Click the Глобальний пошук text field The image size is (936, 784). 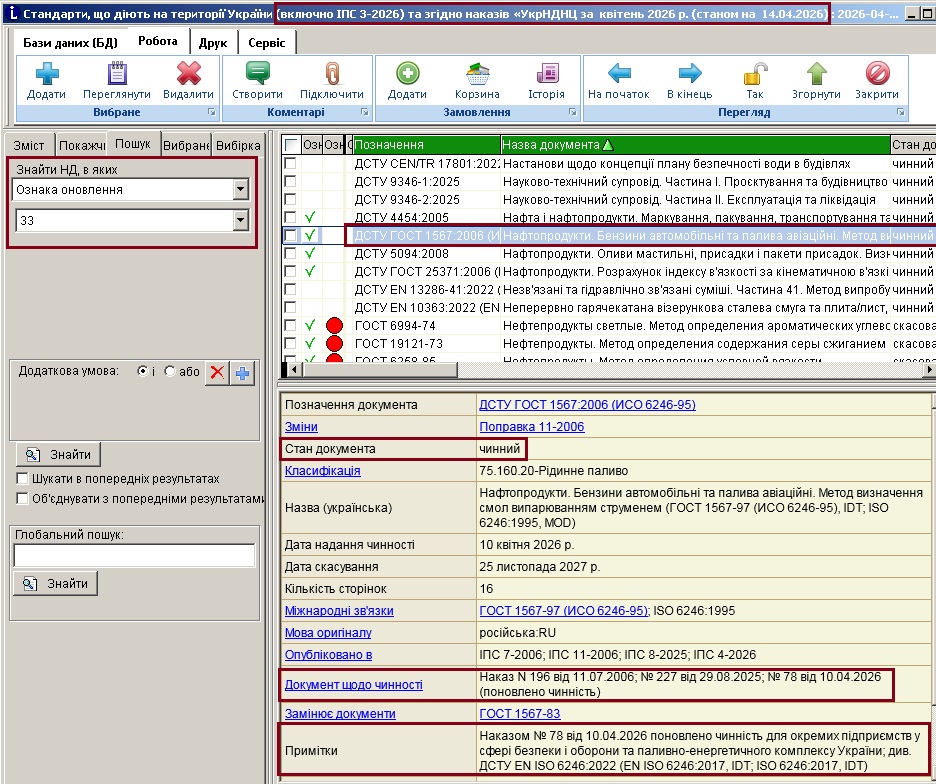pyautogui.click(x=134, y=555)
